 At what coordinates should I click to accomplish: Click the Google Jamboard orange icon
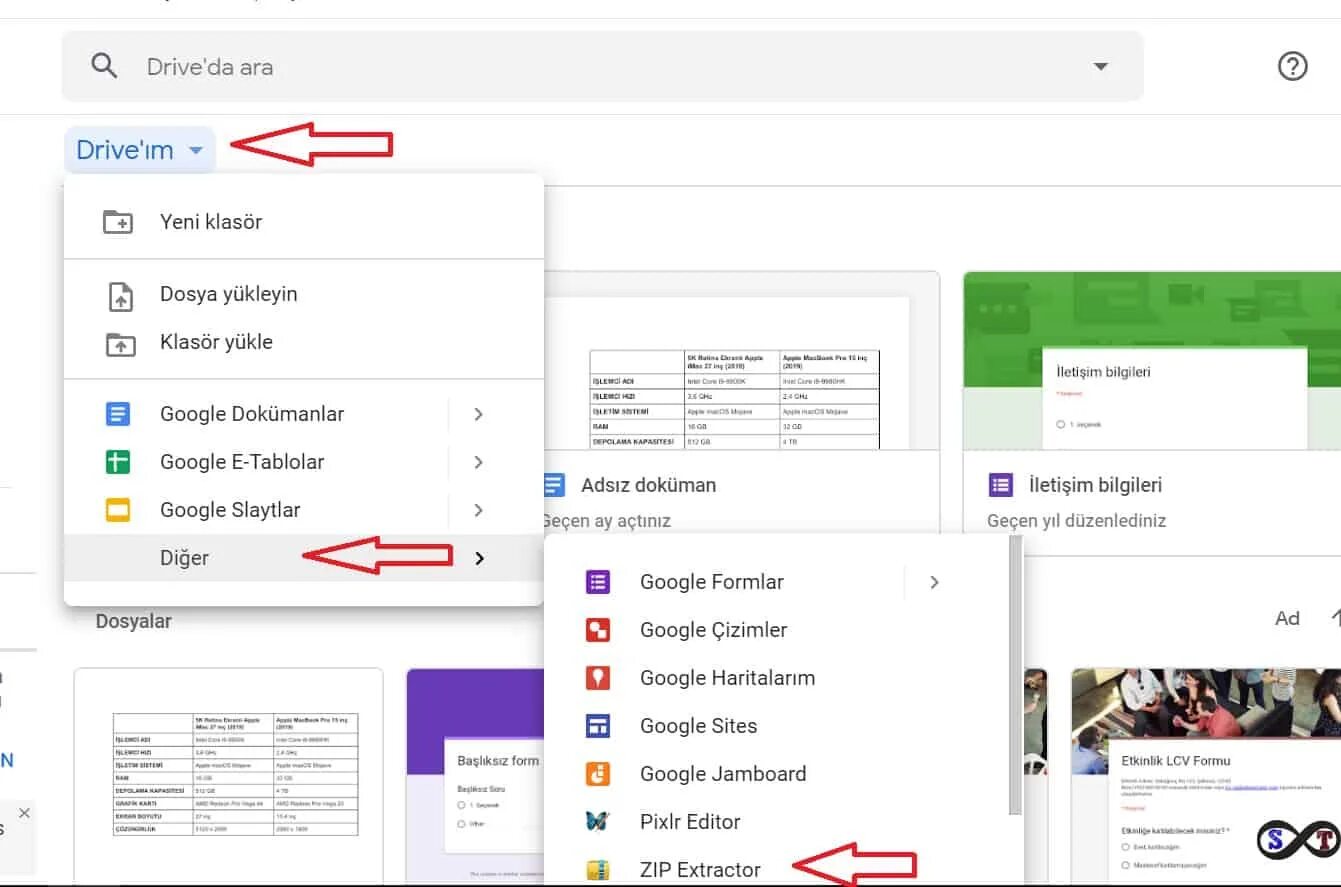[x=598, y=774]
